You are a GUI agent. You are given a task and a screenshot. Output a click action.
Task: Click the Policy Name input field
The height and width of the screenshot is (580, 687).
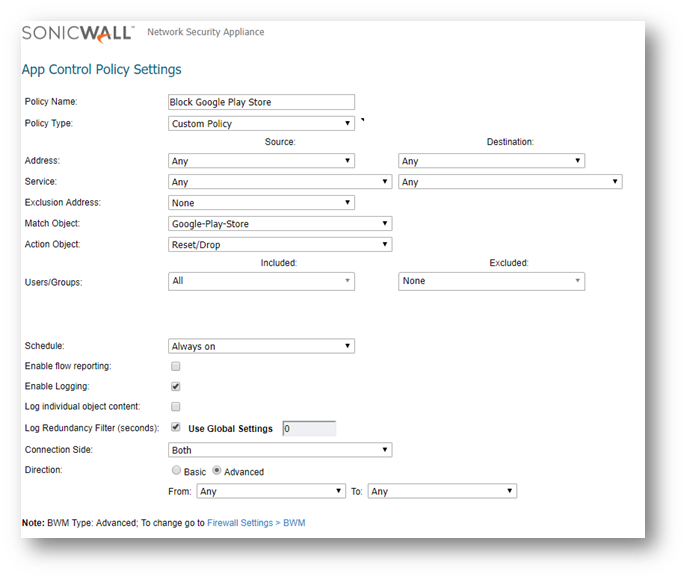click(261, 102)
